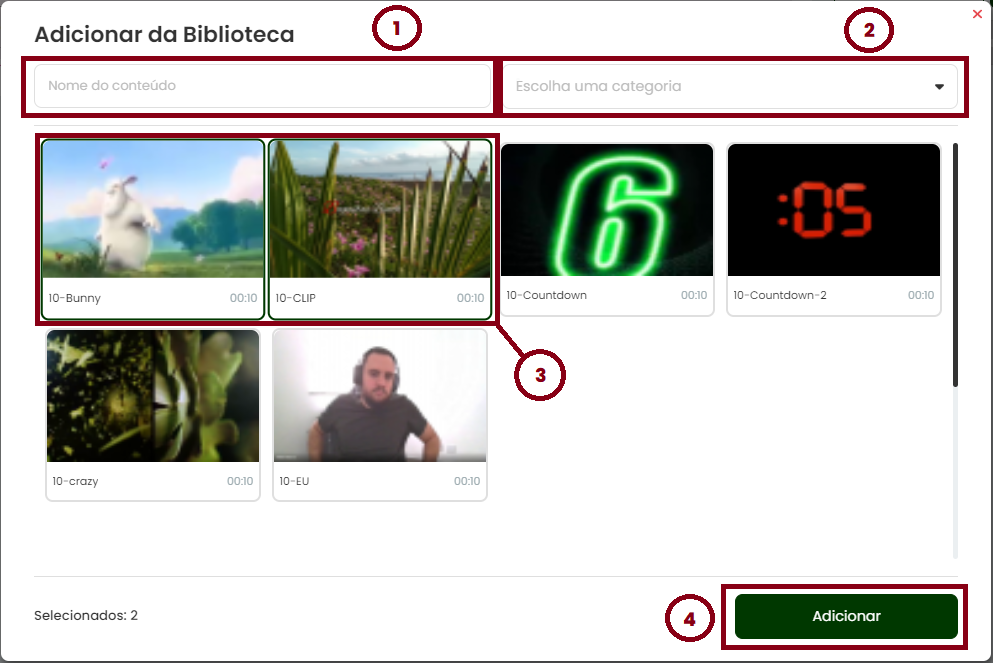The width and height of the screenshot is (993, 663).
Task: Click the red X close icon
Action: pyautogui.click(x=977, y=14)
